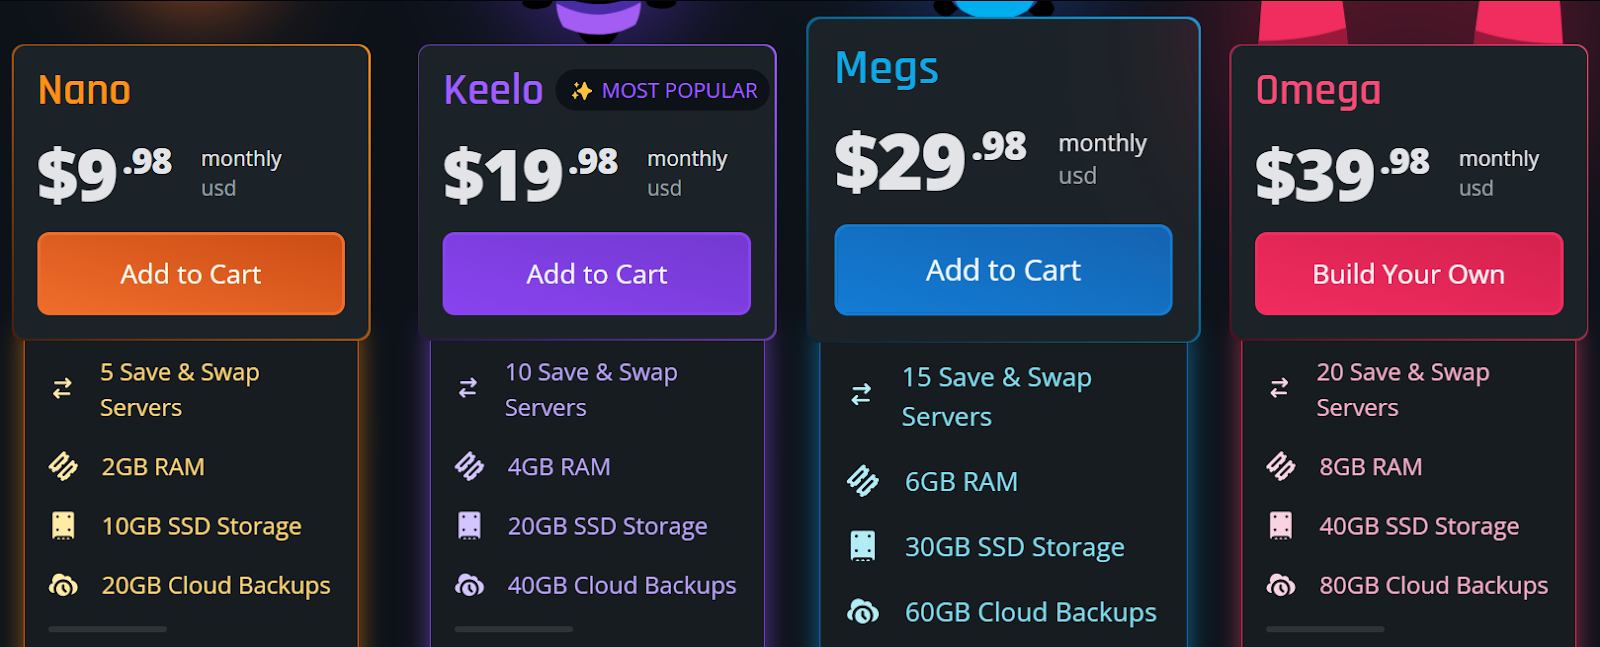Click the Omega card bottom scrollbar
This screenshot has height=647, width=1600.
tap(1325, 629)
